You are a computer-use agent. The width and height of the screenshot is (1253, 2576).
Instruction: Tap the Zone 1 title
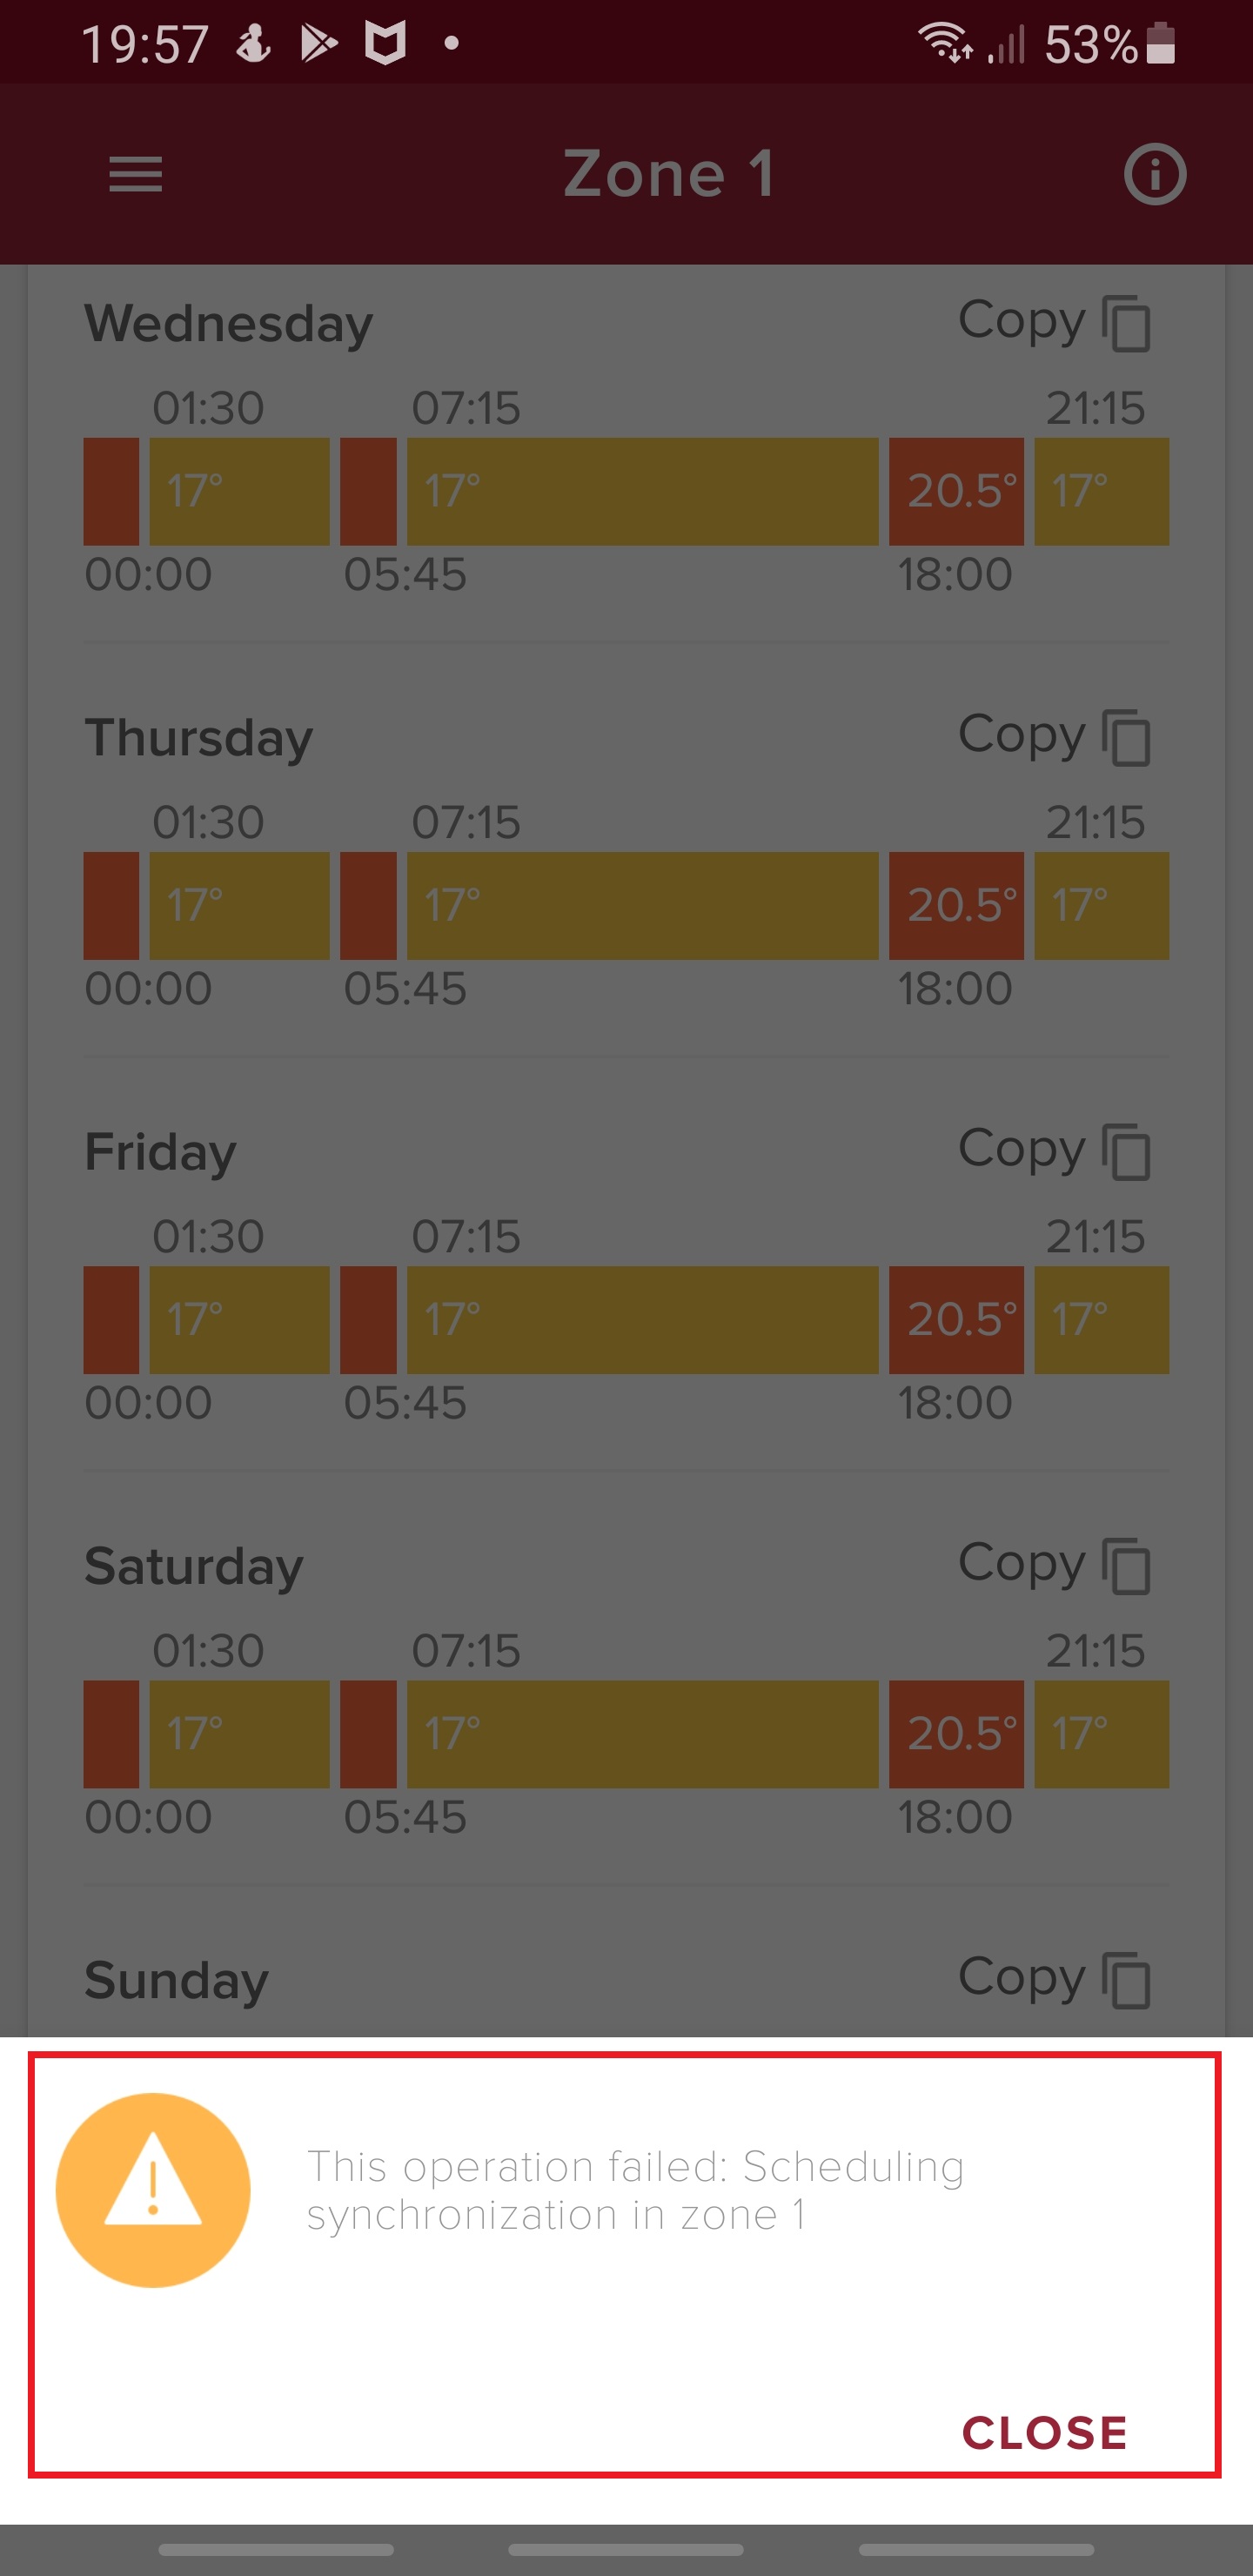click(x=668, y=174)
